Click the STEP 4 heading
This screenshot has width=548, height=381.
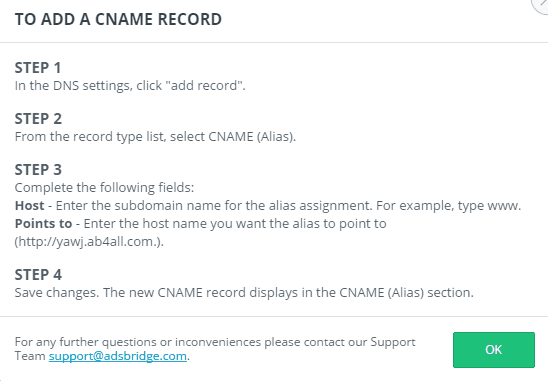tap(38, 275)
